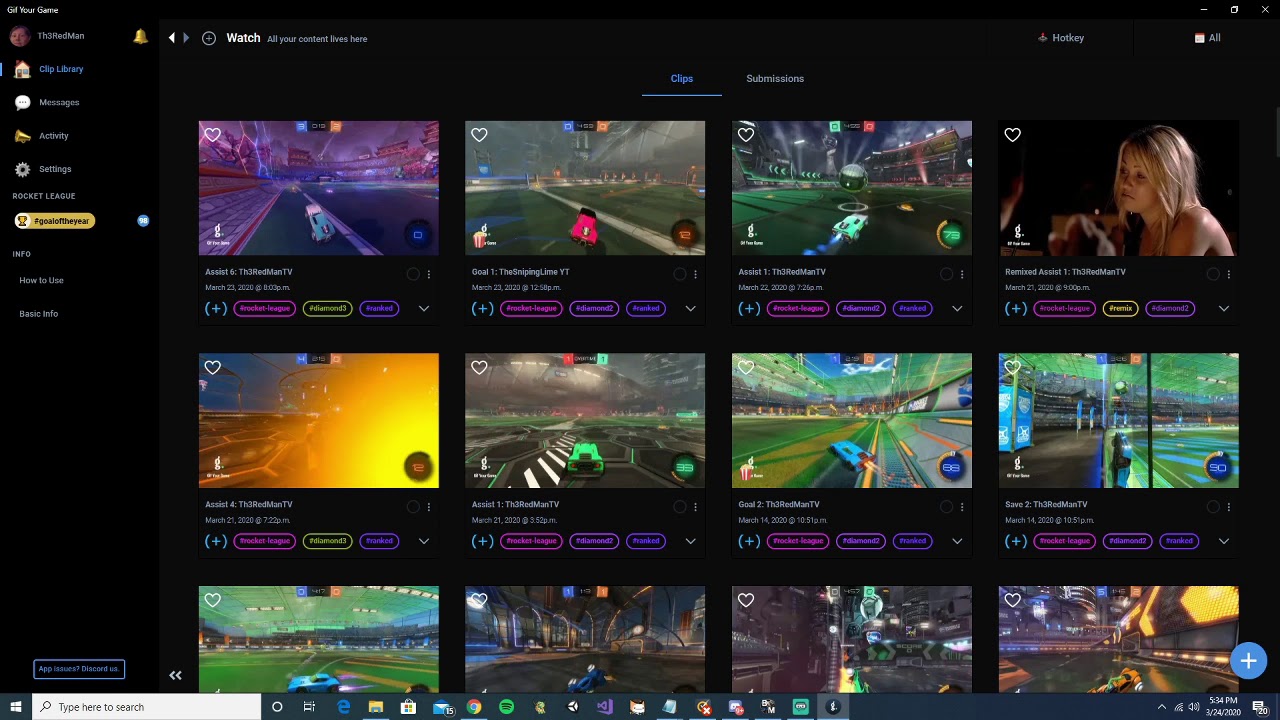Add a tag to Save 2 clip with plus
The width and height of the screenshot is (1280, 720).
click(1015, 541)
